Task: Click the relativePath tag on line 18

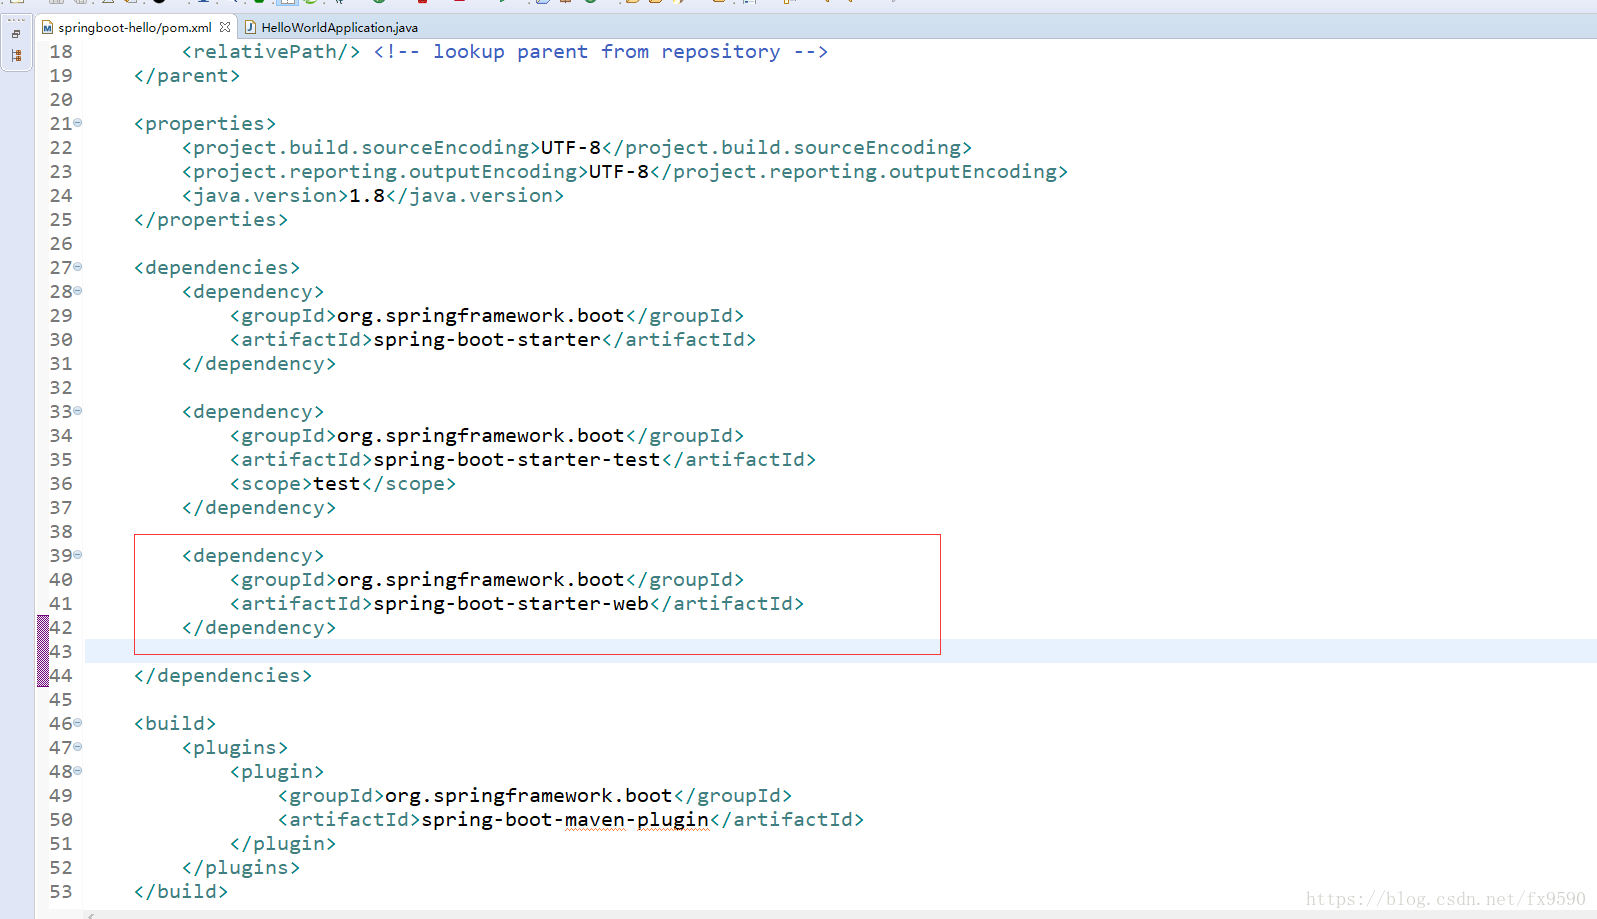Action: [x=271, y=52]
